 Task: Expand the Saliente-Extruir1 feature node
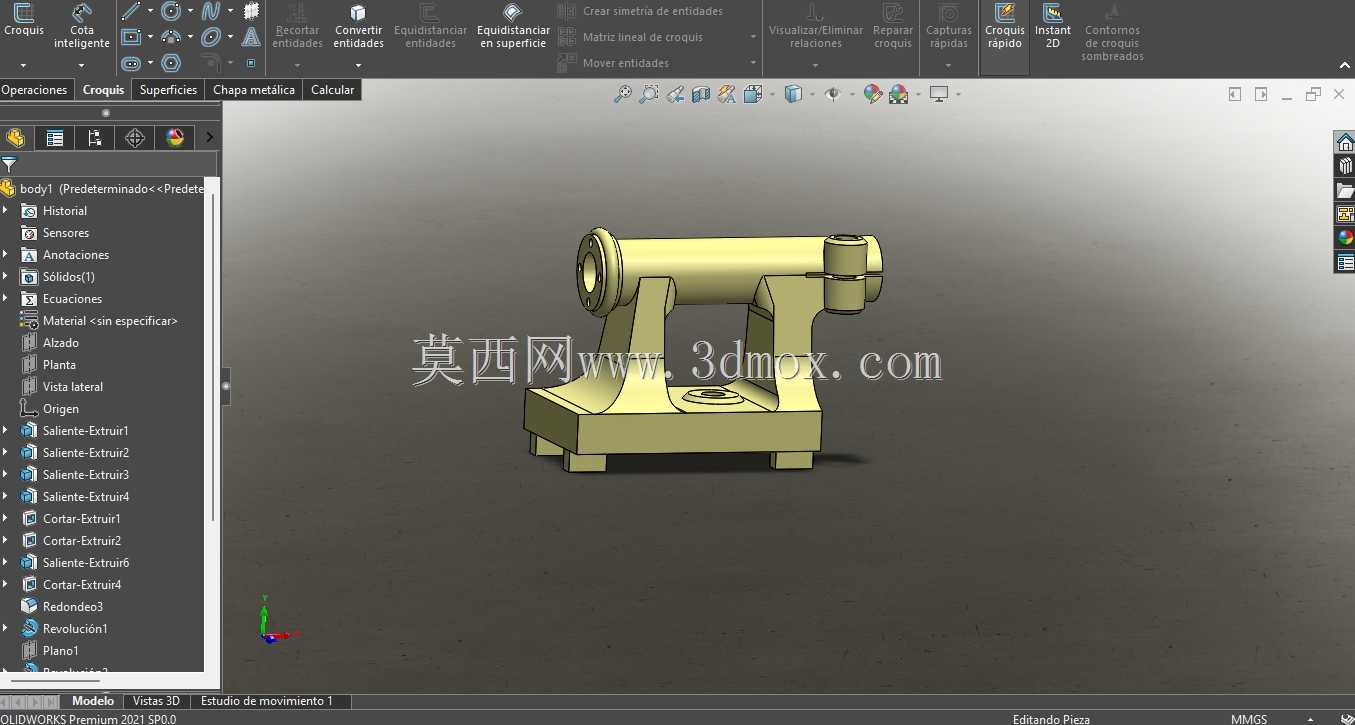(x=5, y=430)
